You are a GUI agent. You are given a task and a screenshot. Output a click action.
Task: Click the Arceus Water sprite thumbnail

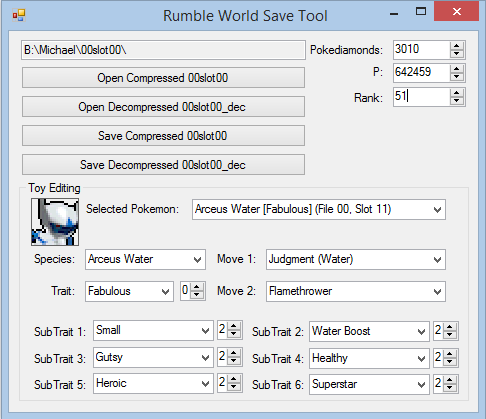click(55, 222)
